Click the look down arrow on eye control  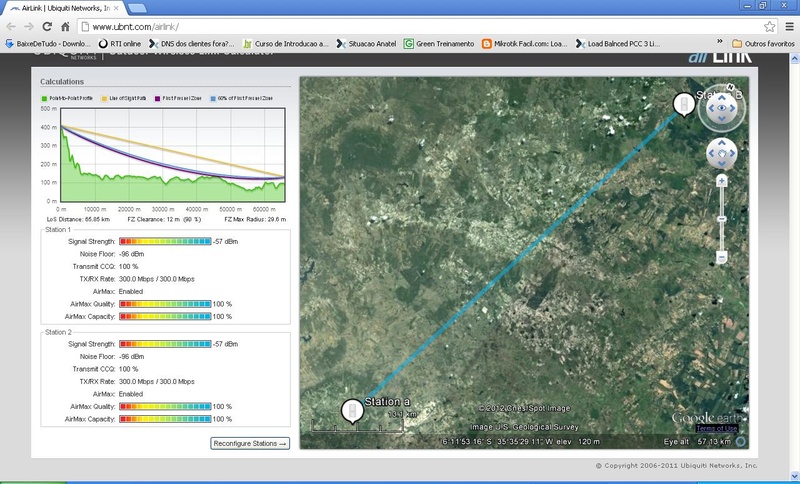[x=722, y=119]
